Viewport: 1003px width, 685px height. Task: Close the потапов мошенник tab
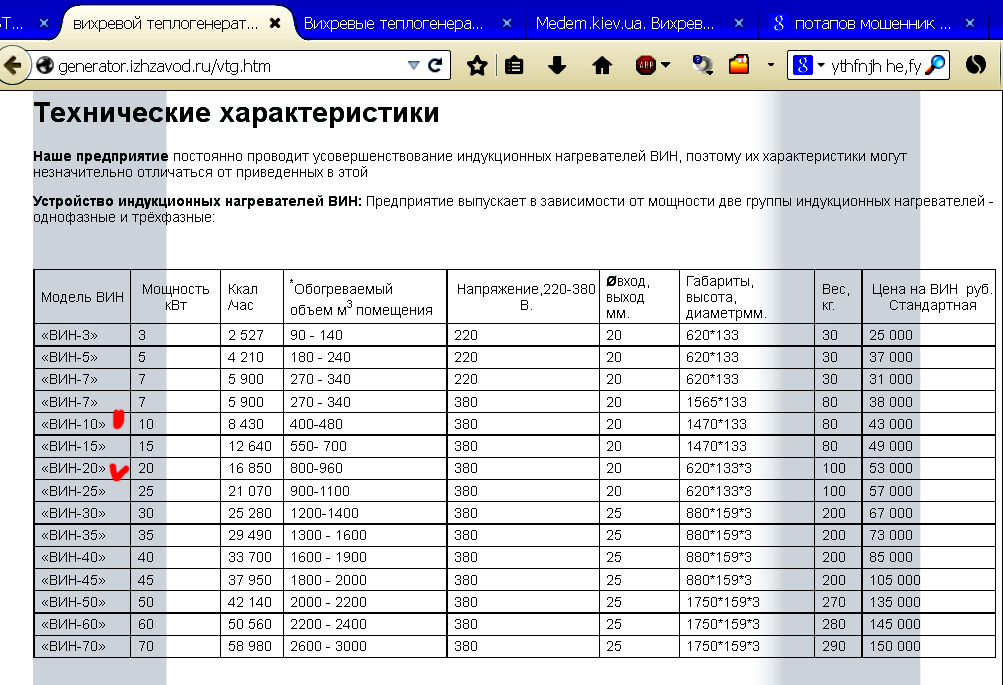(x=970, y=24)
